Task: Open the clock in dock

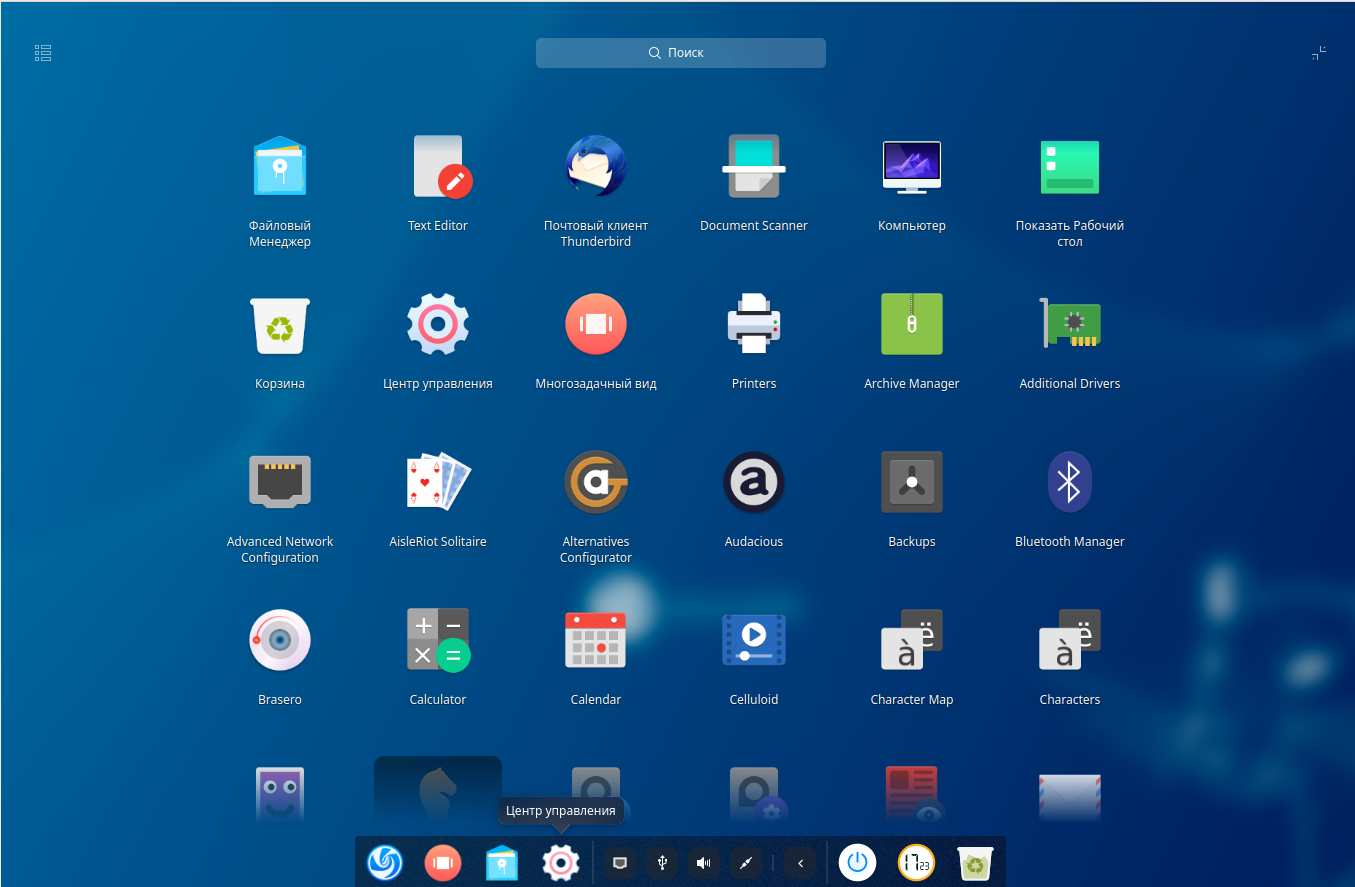Action: click(x=916, y=862)
